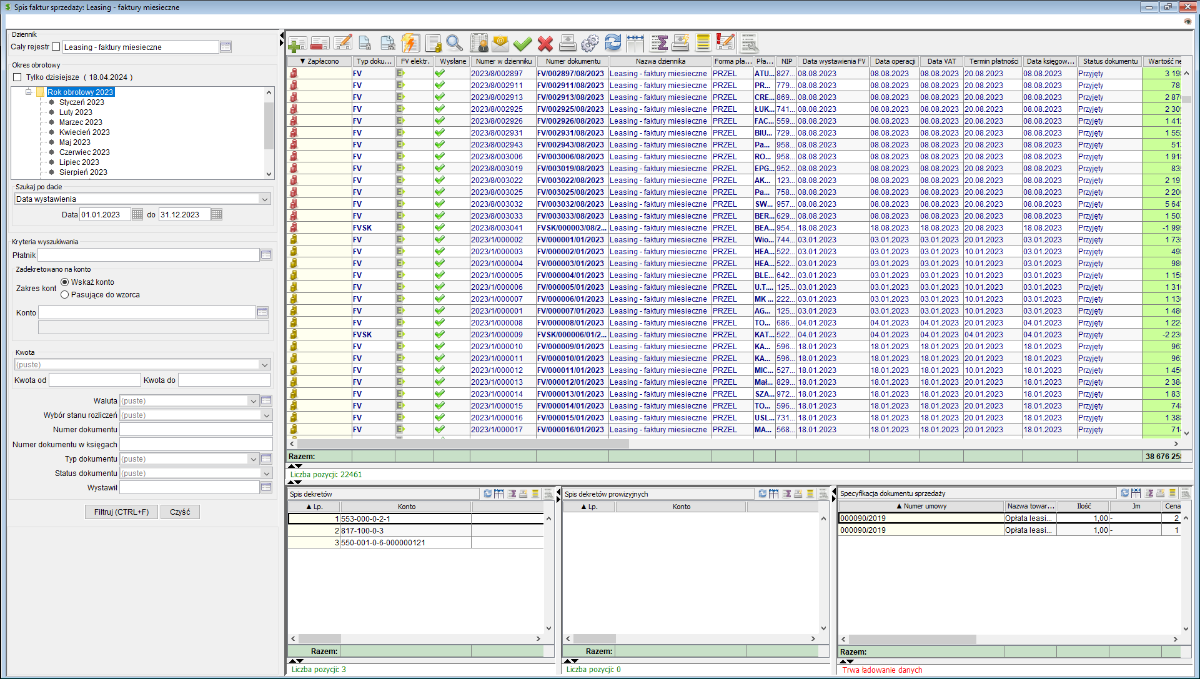Viewport: 1200px width, 679px height.
Task: Enable the 'Cały rejestr' checkbox
Action: (56, 47)
